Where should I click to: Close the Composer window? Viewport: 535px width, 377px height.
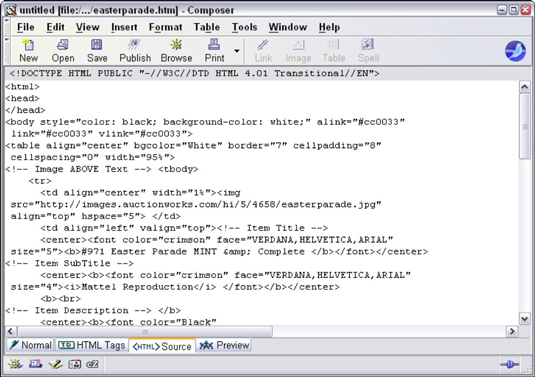coord(525,10)
